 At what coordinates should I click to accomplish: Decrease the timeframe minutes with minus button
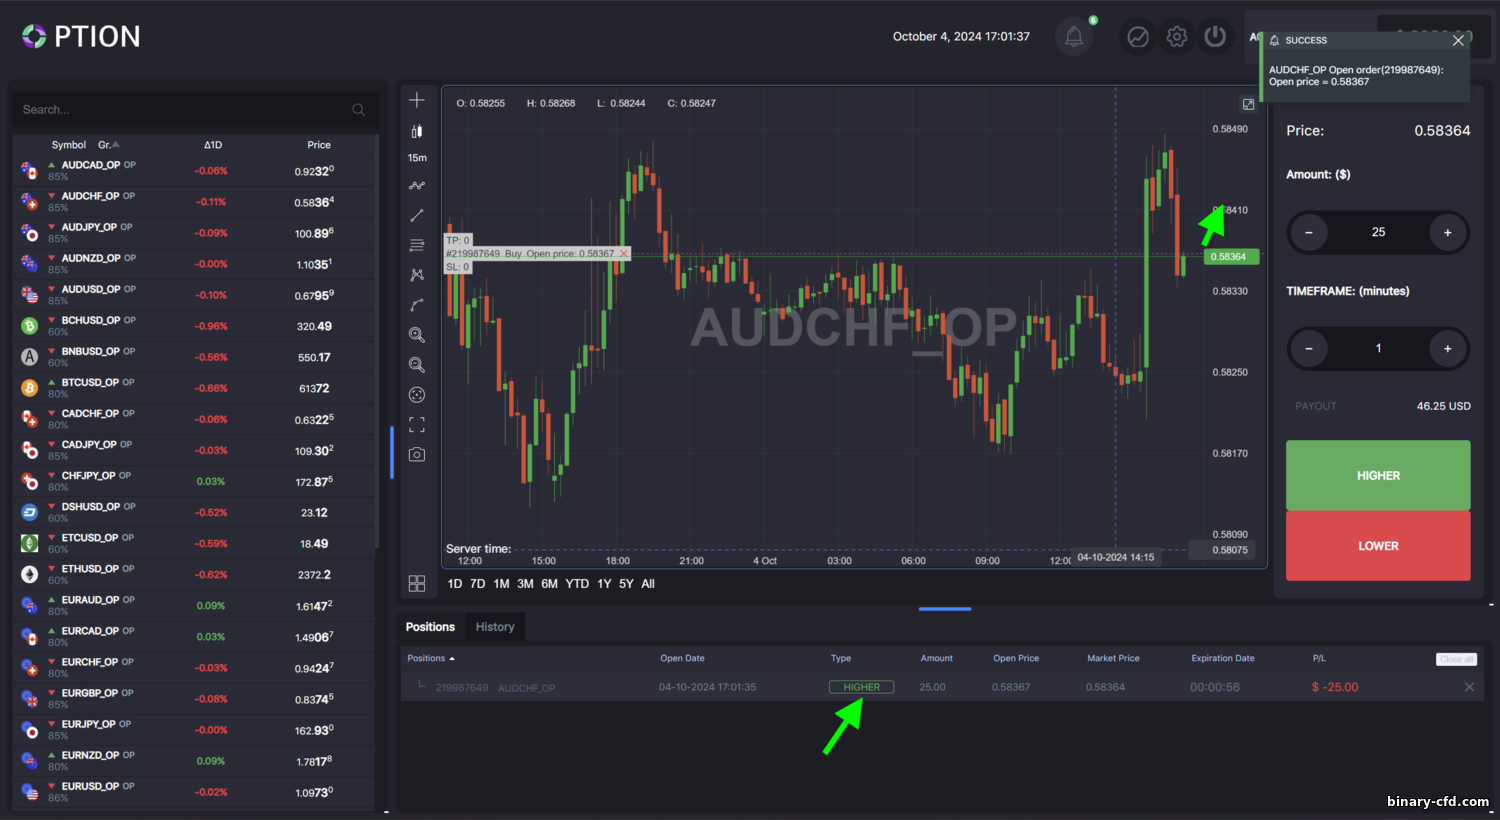click(1308, 348)
